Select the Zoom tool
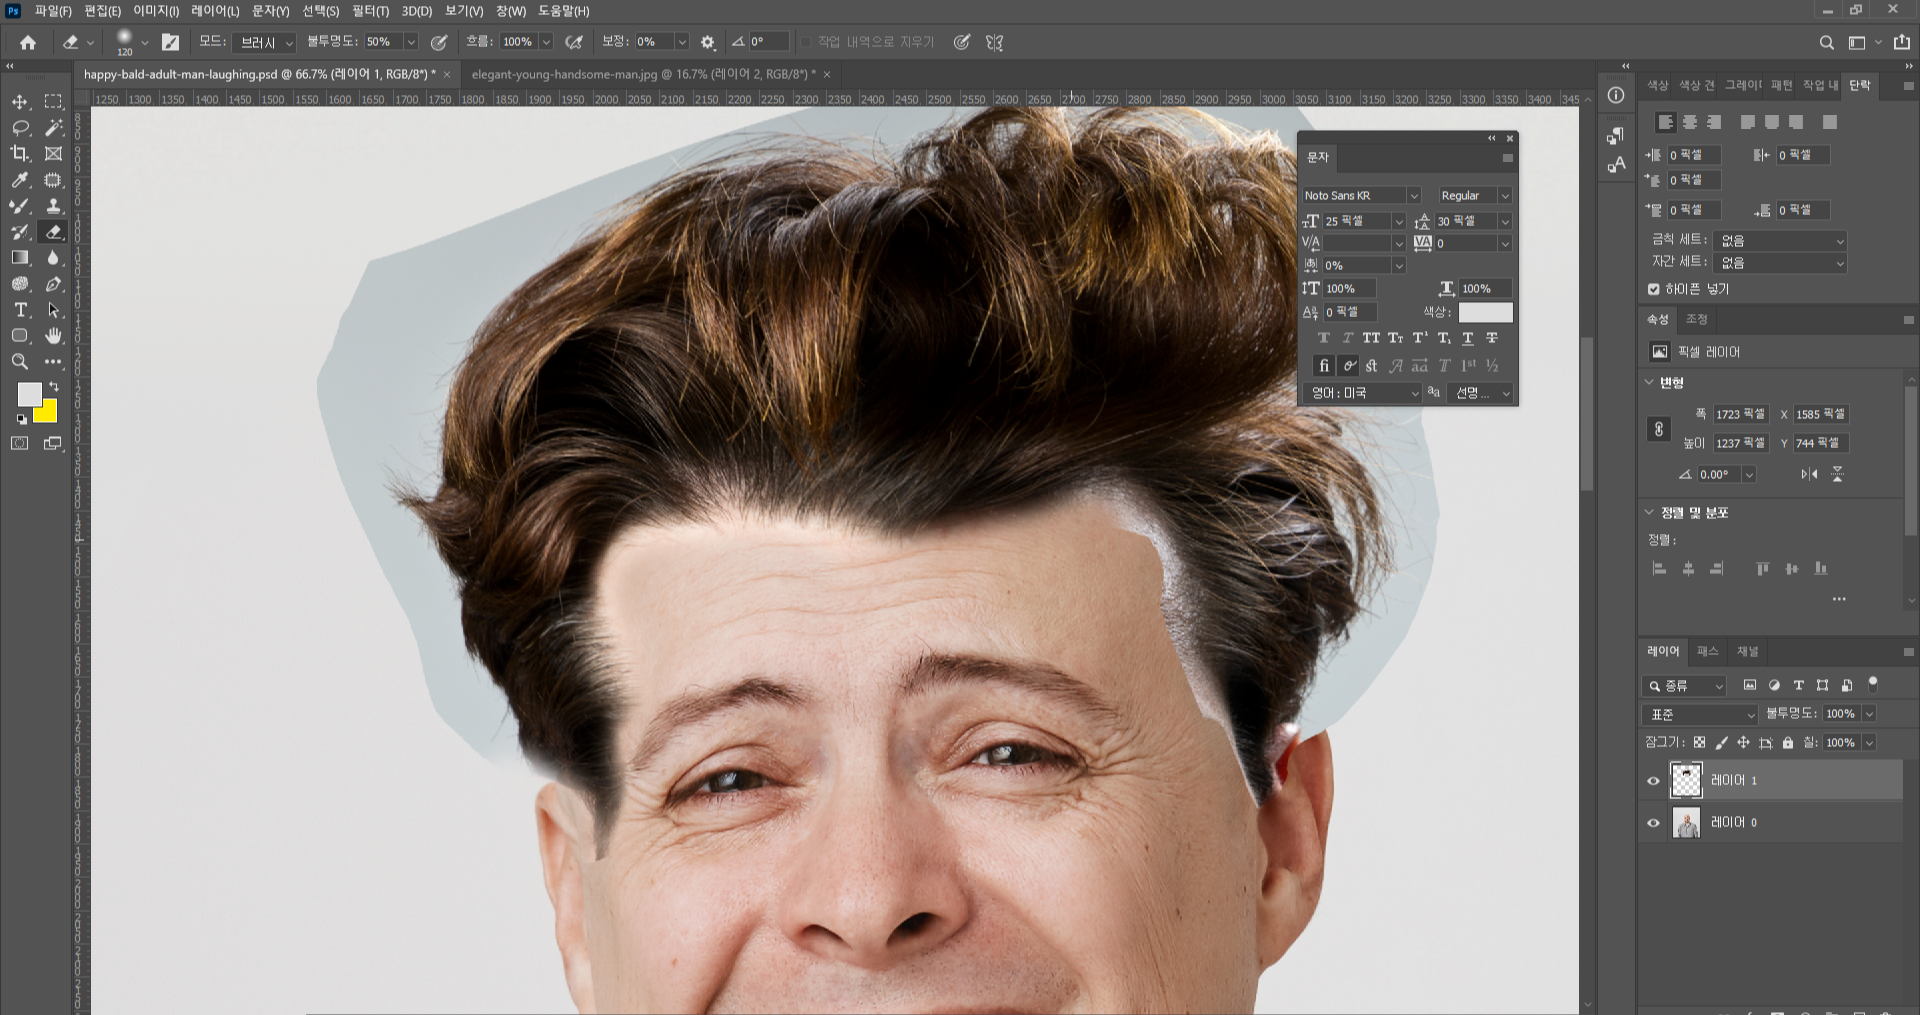This screenshot has height=1015, width=1920. [x=20, y=362]
